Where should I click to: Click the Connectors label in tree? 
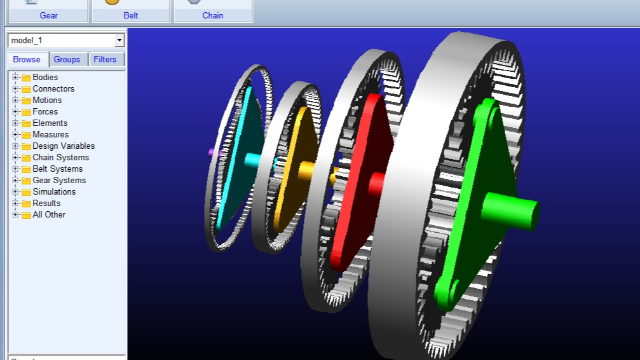pyautogui.click(x=53, y=89)
